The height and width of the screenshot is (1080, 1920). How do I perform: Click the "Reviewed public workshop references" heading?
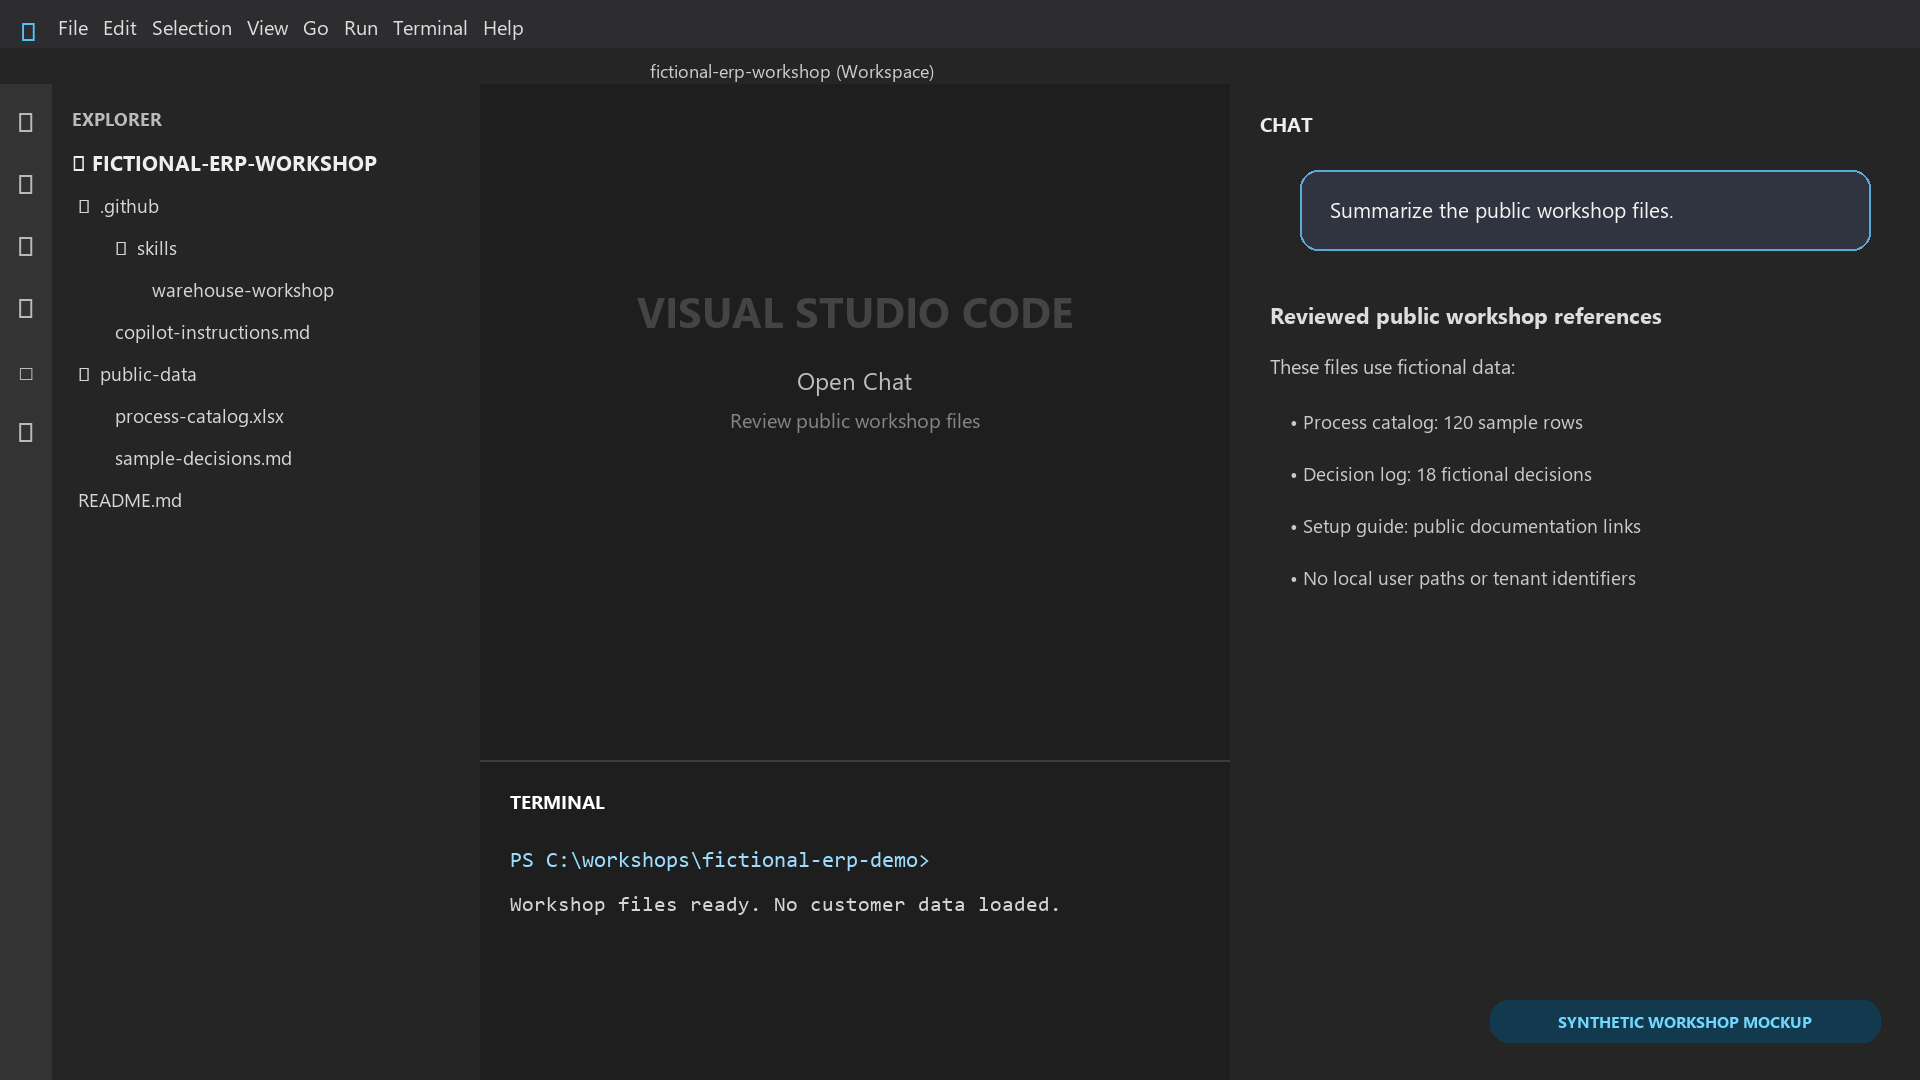click(x=1466, y=316)
